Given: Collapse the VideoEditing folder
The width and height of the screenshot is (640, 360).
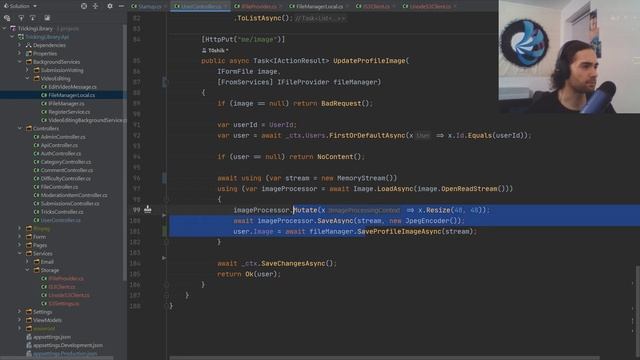Looking at the screenshot, I should coord(27,78).
